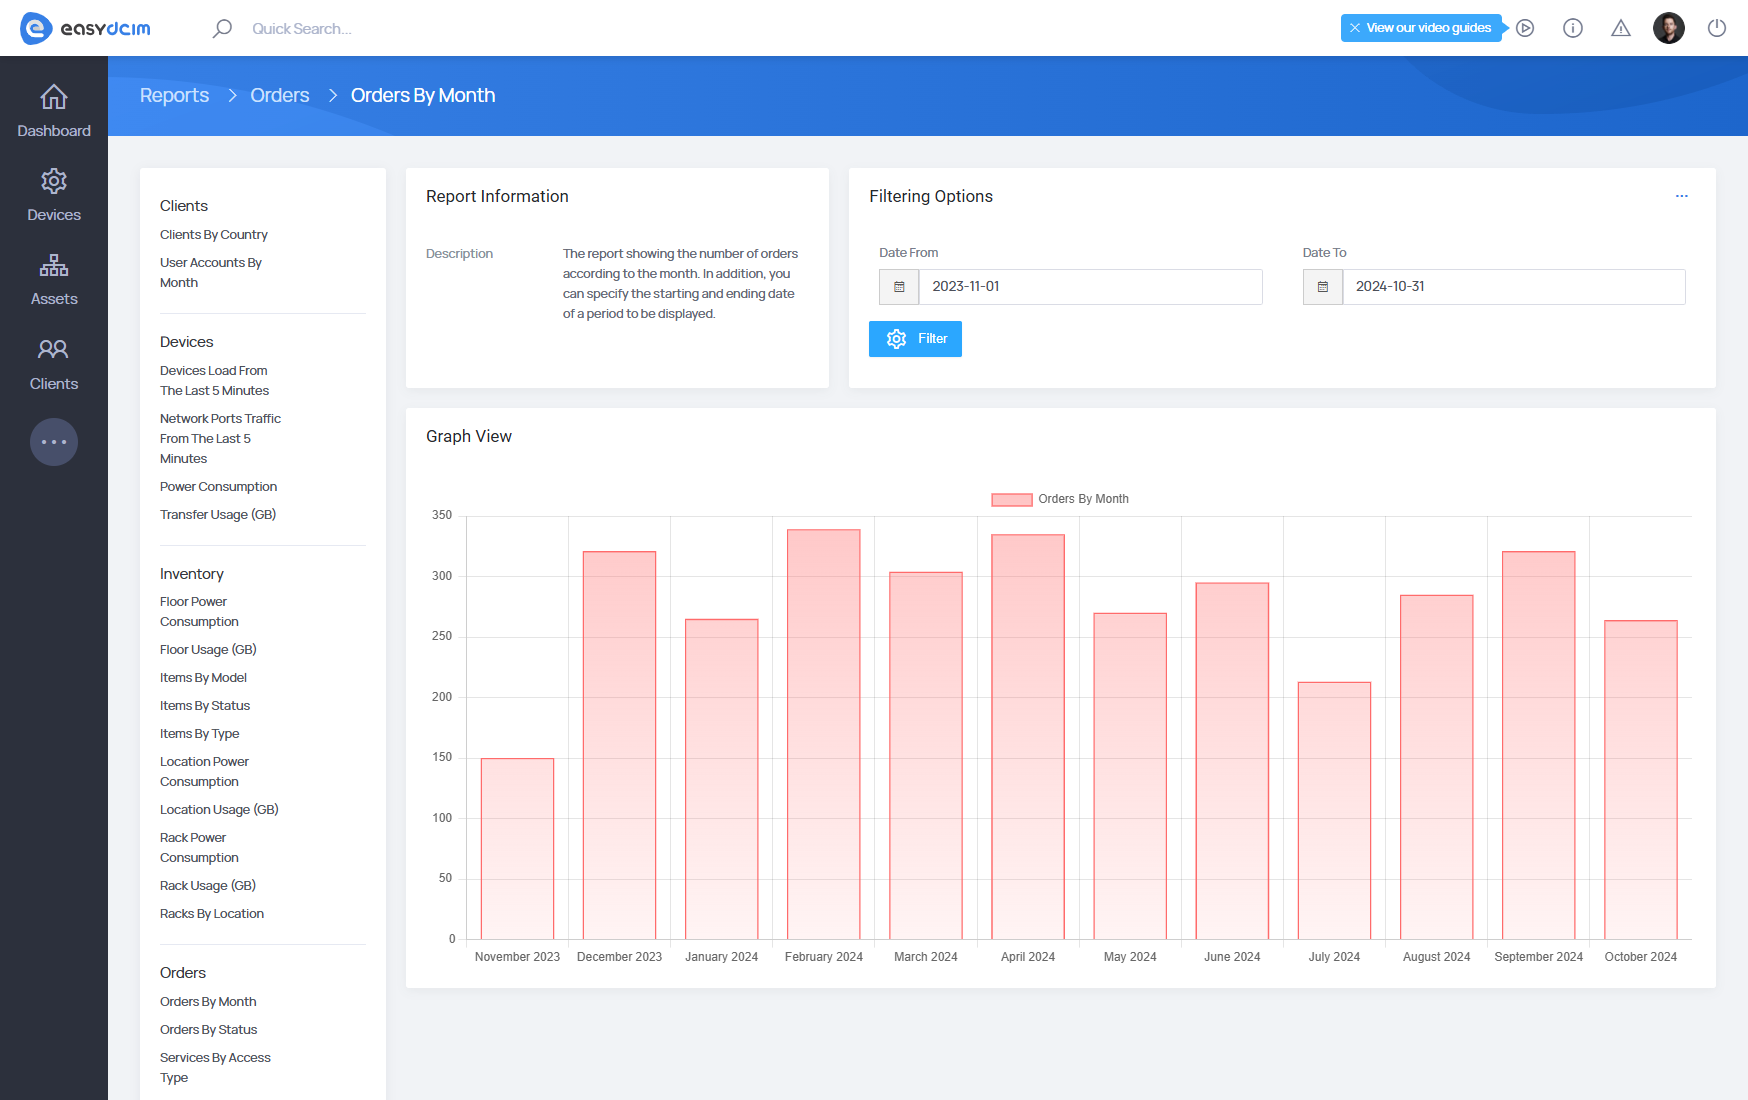Screen dimensions: 1748x1100
Task: Open the warning alerts triangle icon
Action: pos(1620,28)
